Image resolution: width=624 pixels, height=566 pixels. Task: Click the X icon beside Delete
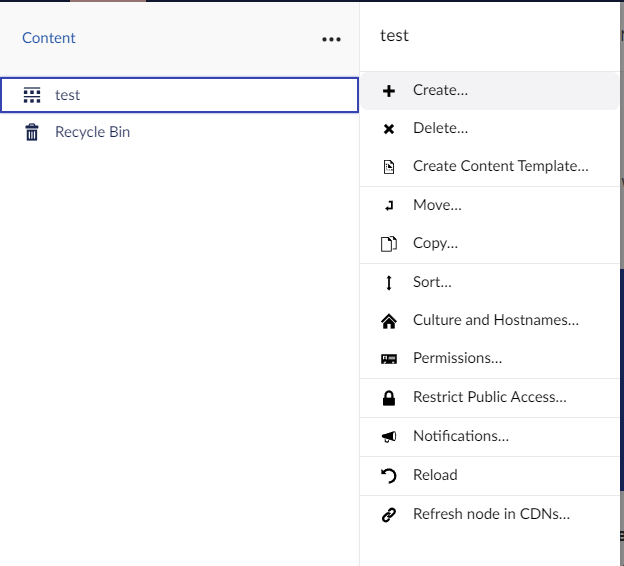point(389,129)
